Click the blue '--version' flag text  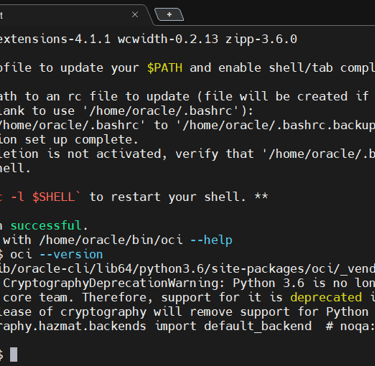tap(71, 254)
